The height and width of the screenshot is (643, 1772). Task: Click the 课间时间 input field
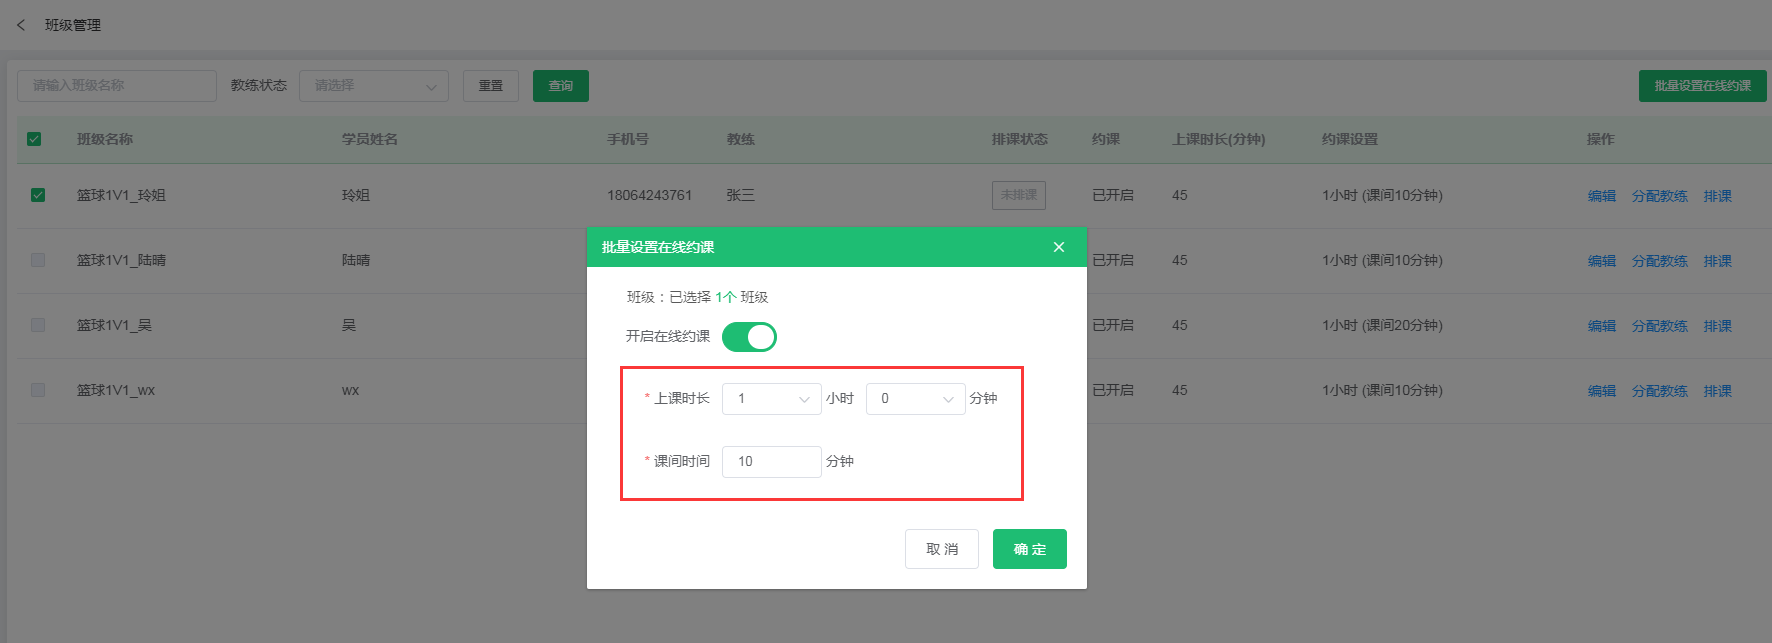pos(771,462)
